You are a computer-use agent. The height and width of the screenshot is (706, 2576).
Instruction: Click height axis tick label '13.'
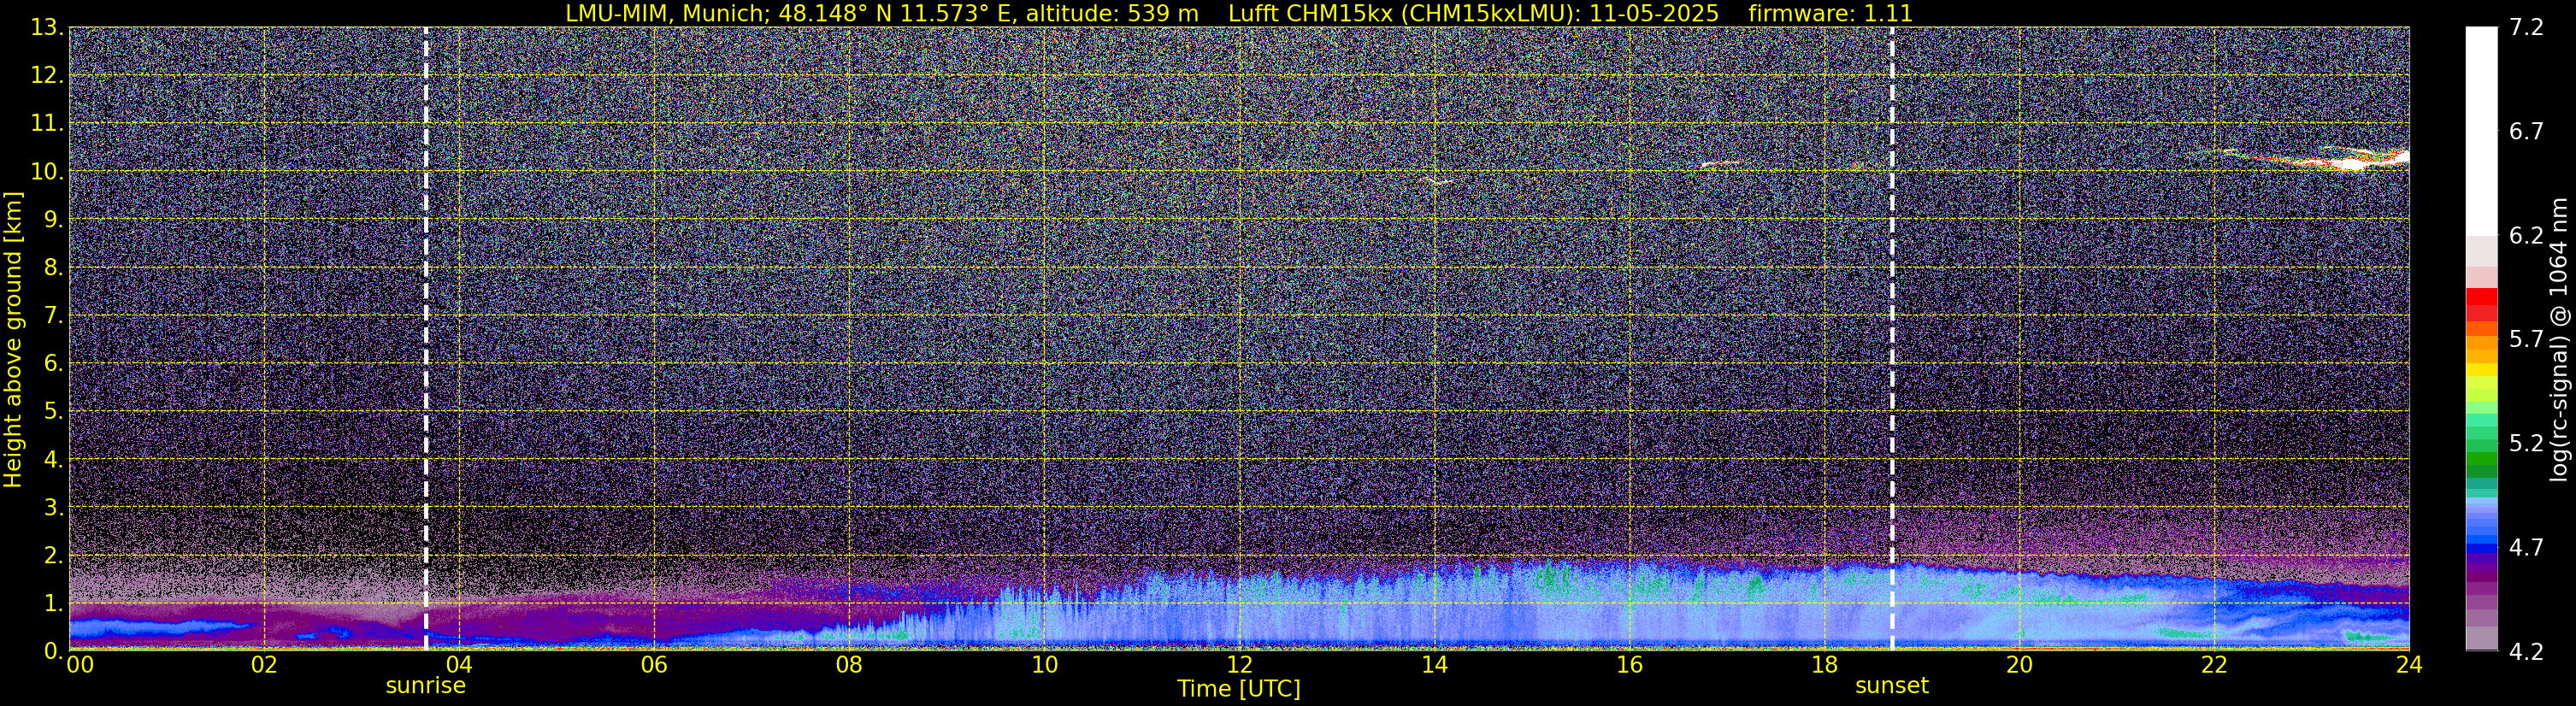[47, 28]
